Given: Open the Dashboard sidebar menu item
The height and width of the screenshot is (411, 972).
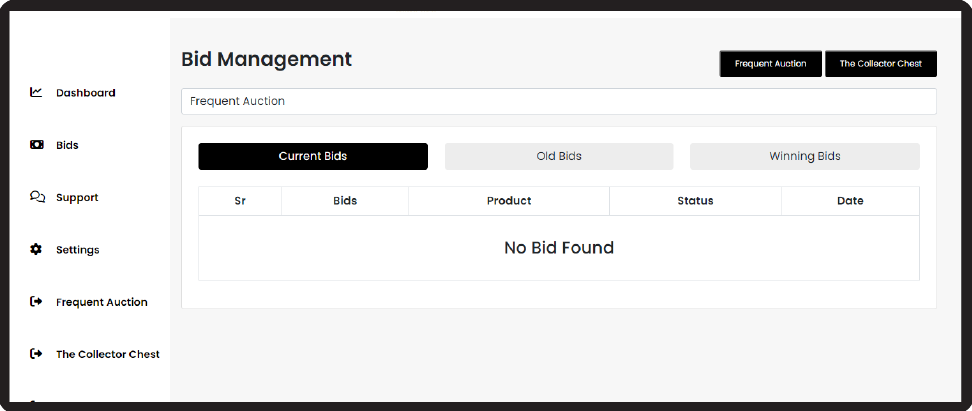Looking at the screenshot, I should coord(85,93).
